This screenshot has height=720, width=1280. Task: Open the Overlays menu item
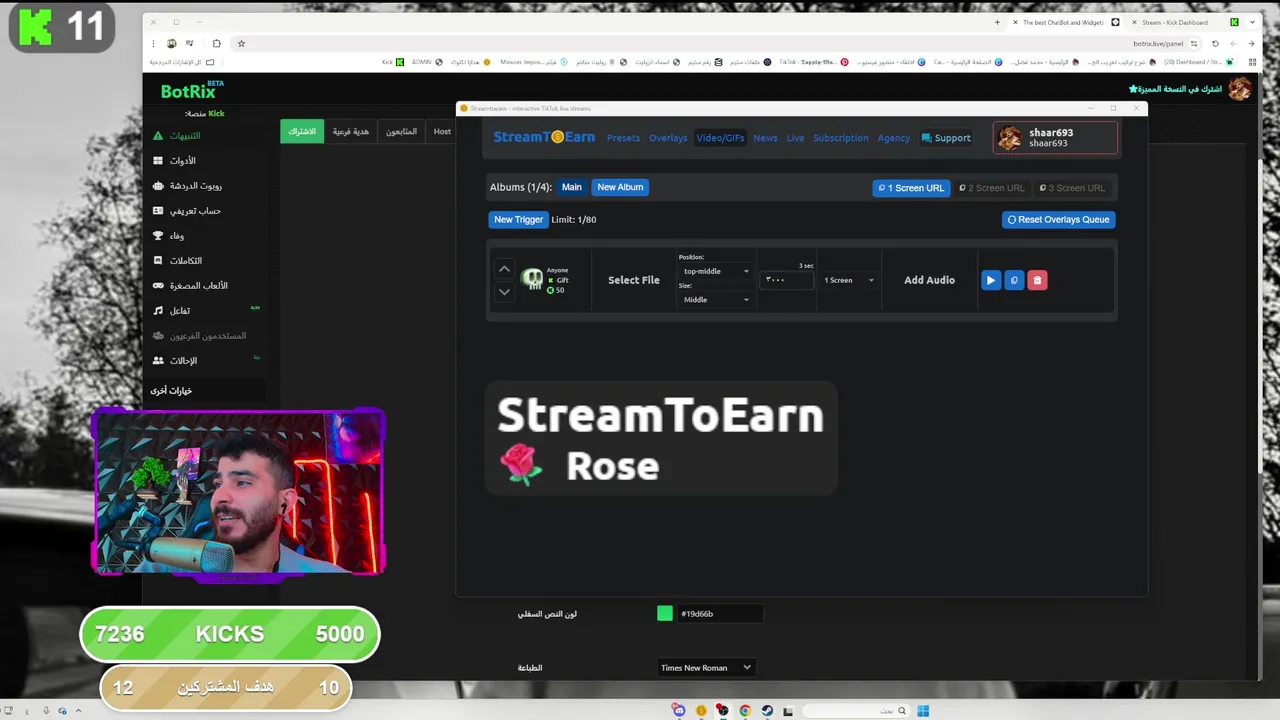(x=668, y=138)
